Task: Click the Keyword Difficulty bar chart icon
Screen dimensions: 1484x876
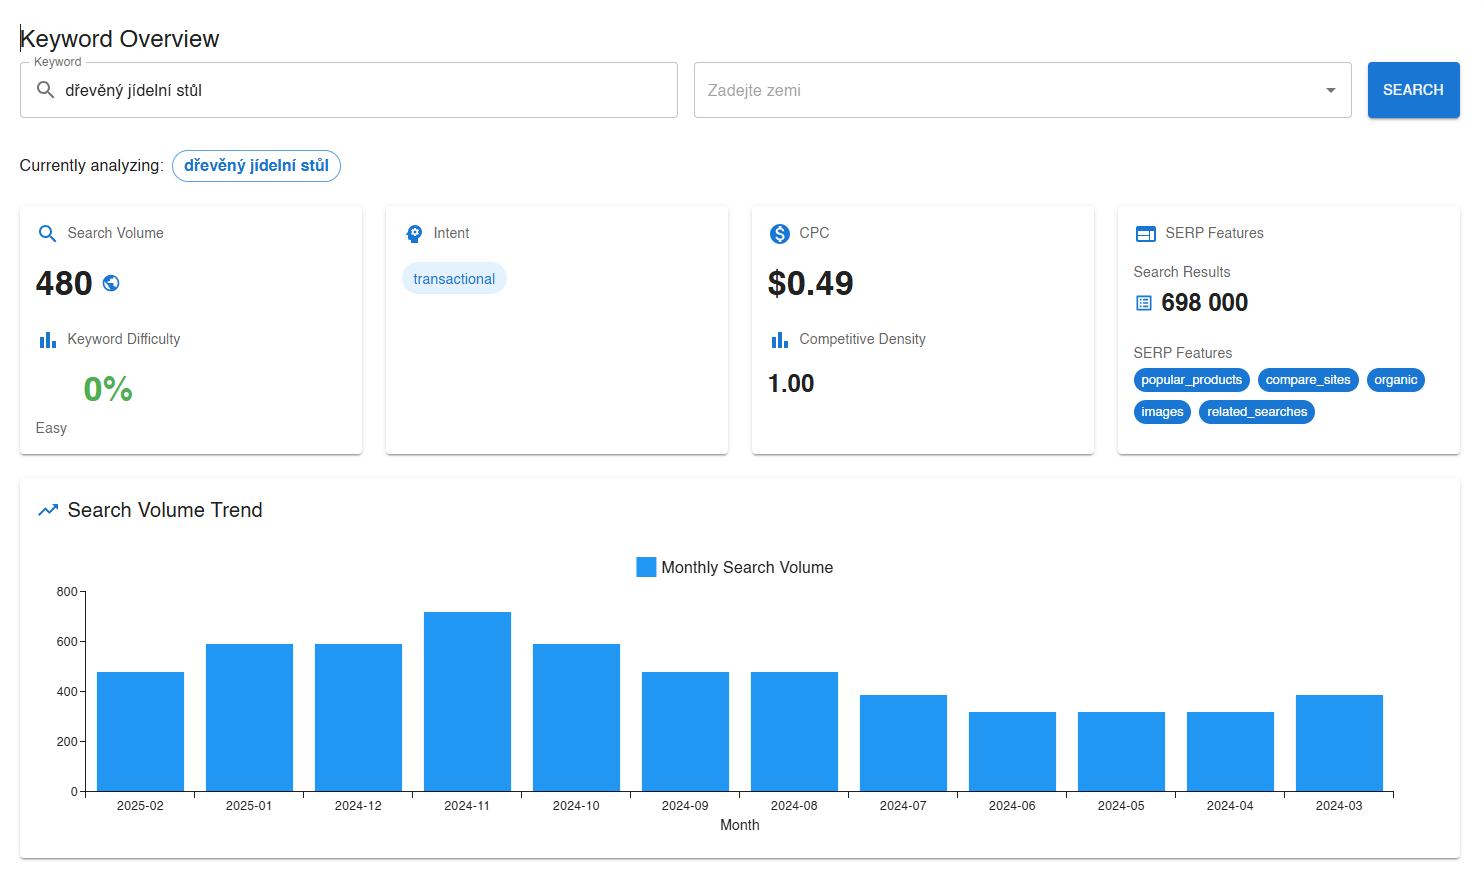Action: point(47,340)
